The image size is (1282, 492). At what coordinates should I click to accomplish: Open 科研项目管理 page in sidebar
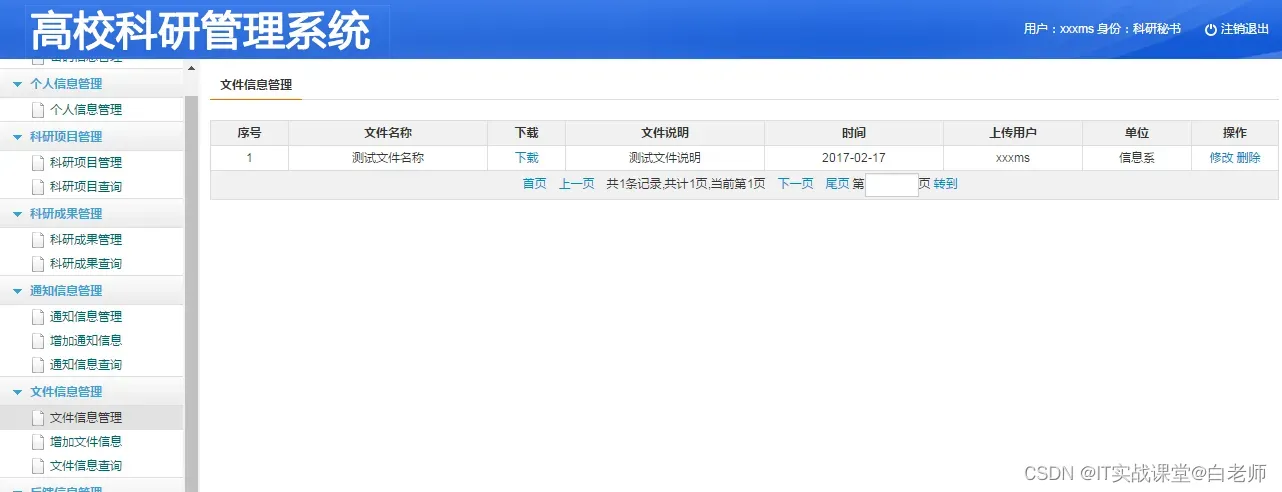[x=86, y=163]
